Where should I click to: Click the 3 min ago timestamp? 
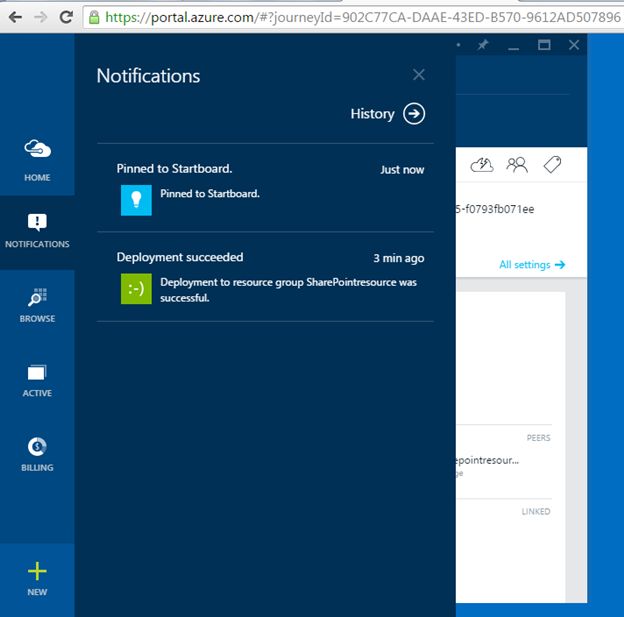[x=399, y=258]
